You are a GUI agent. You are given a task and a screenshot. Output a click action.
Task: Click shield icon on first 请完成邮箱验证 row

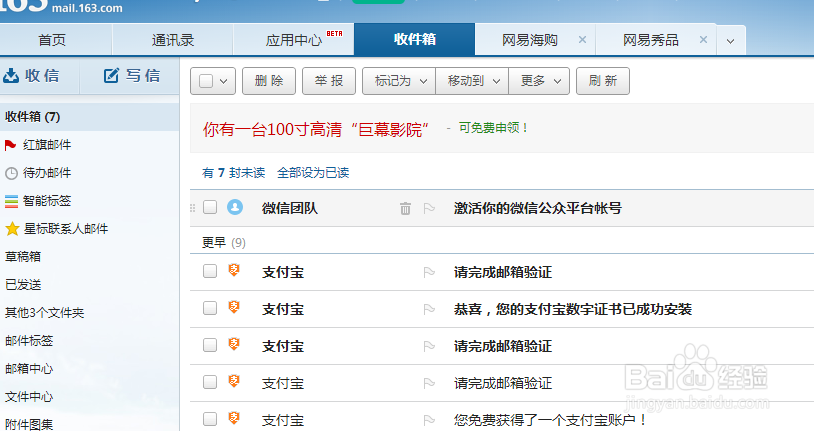[x=234, y=270]
